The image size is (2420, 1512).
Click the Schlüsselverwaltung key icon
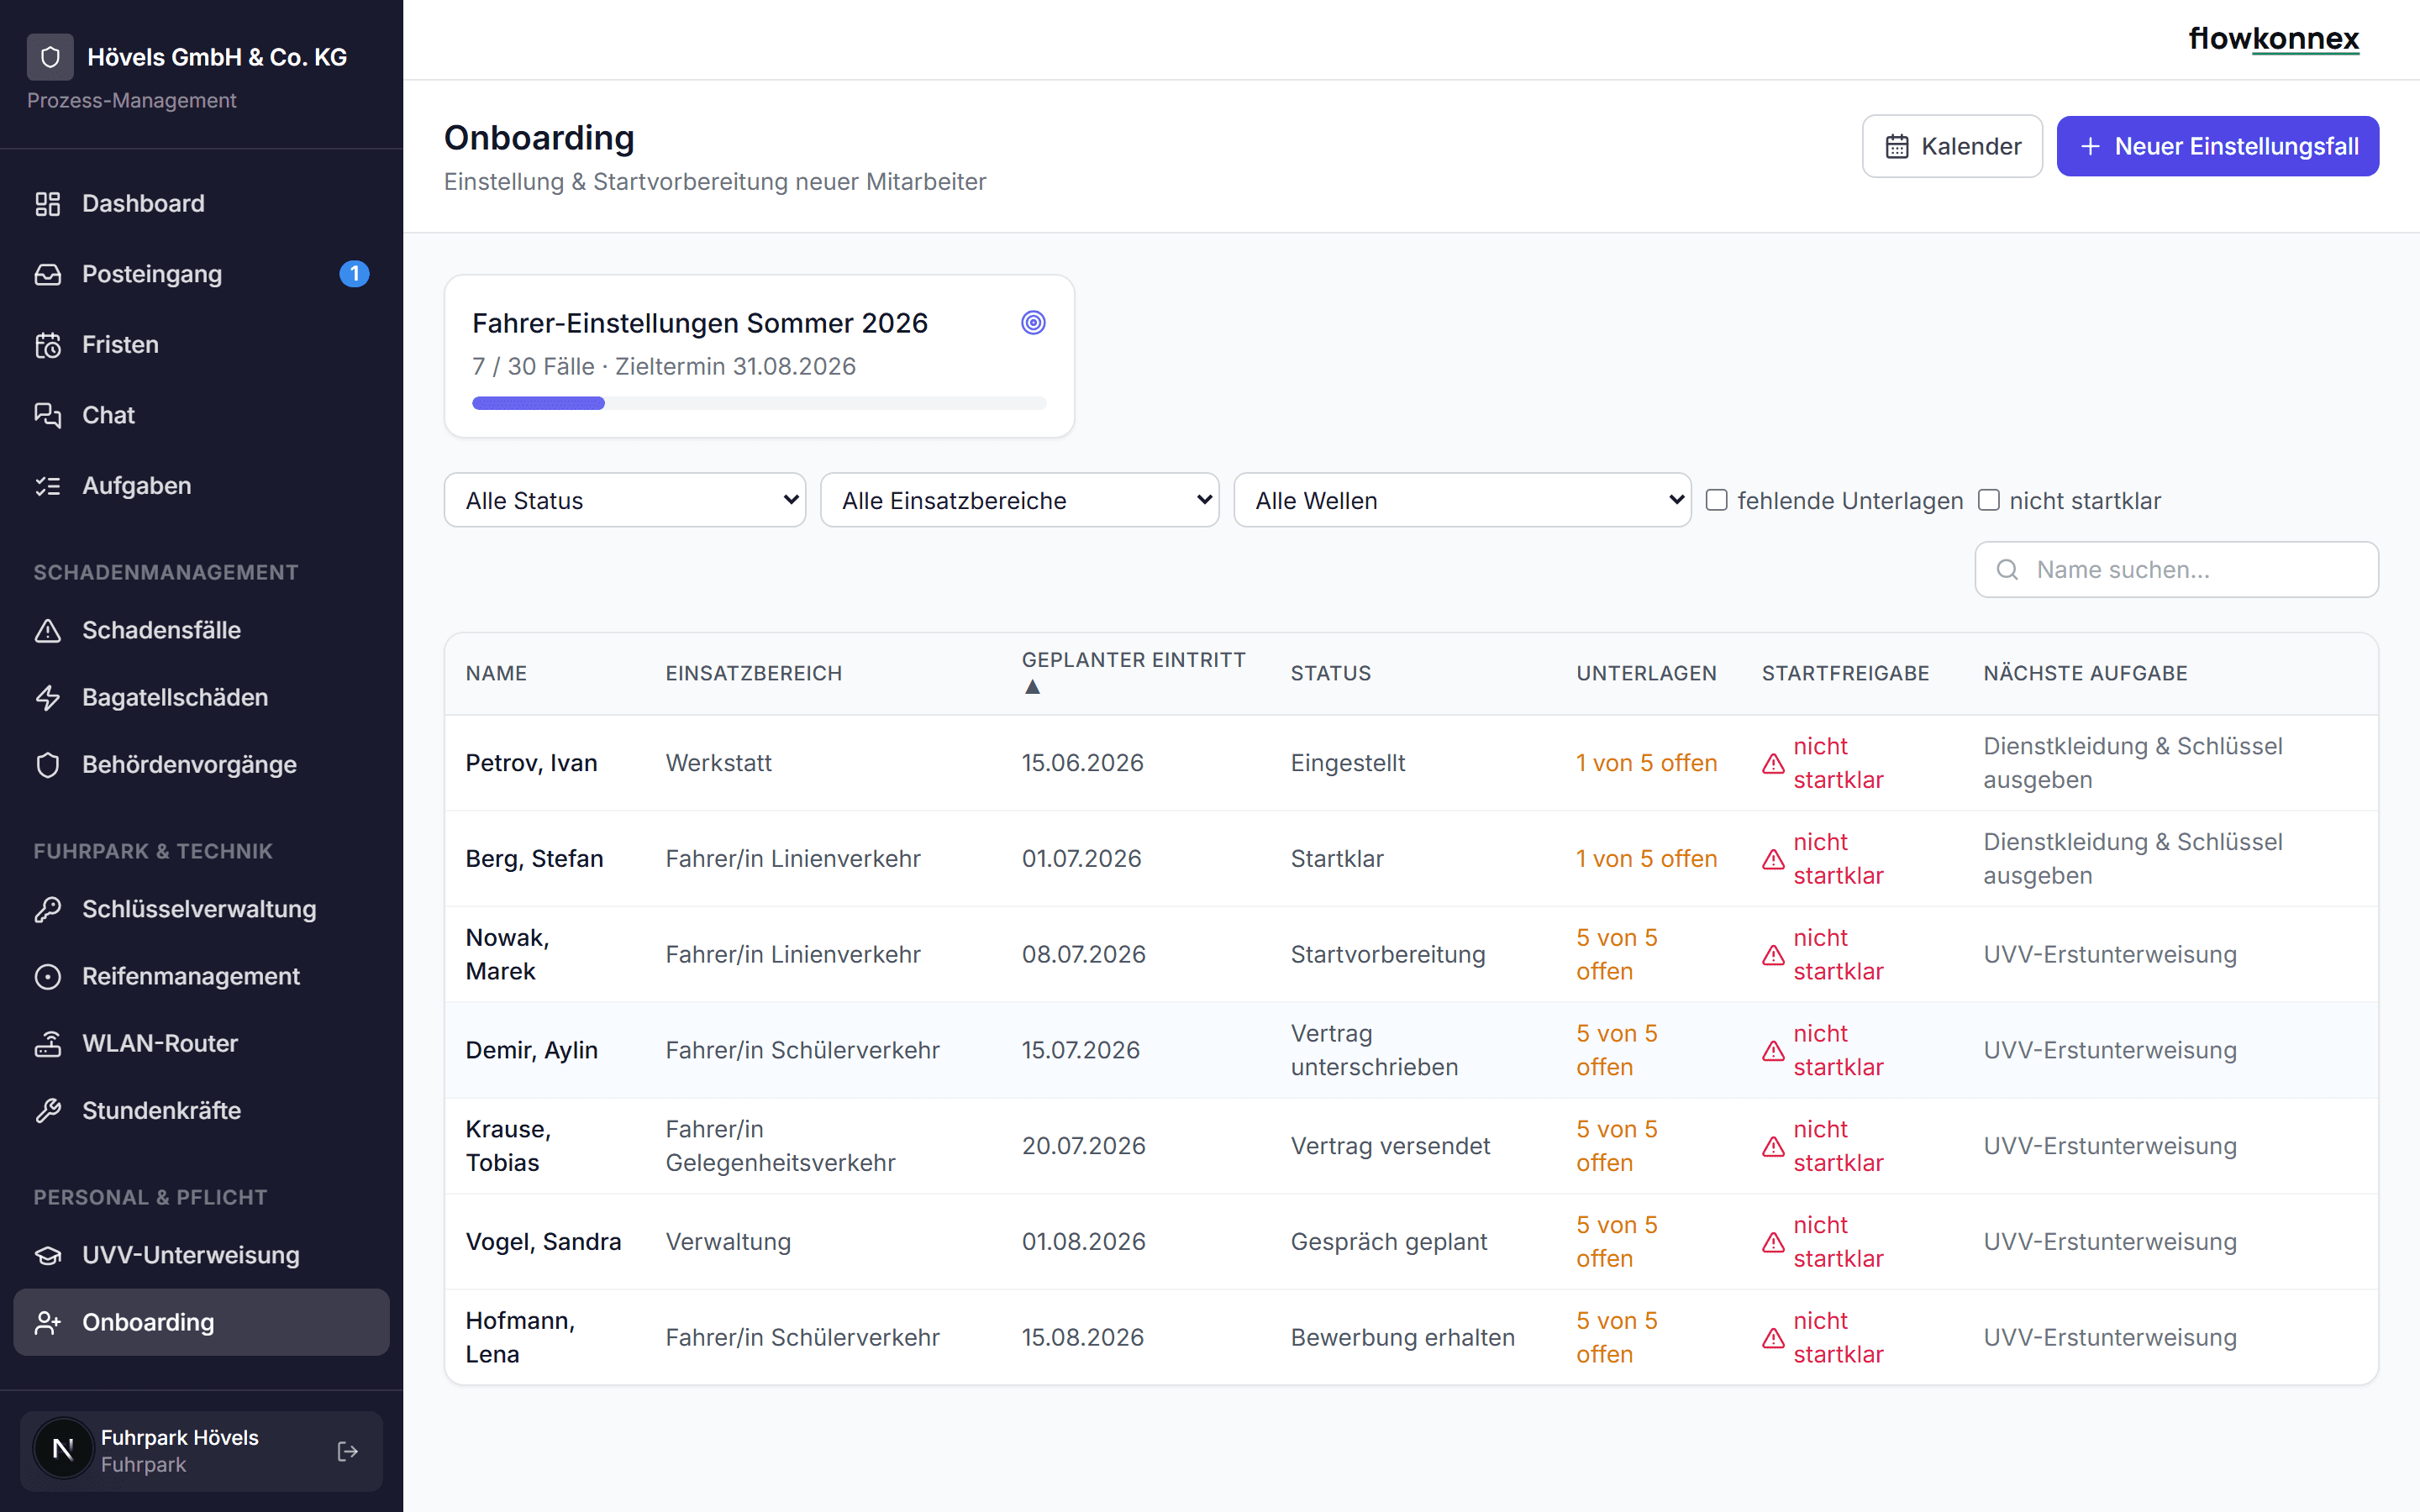click(x=48, y=910)
